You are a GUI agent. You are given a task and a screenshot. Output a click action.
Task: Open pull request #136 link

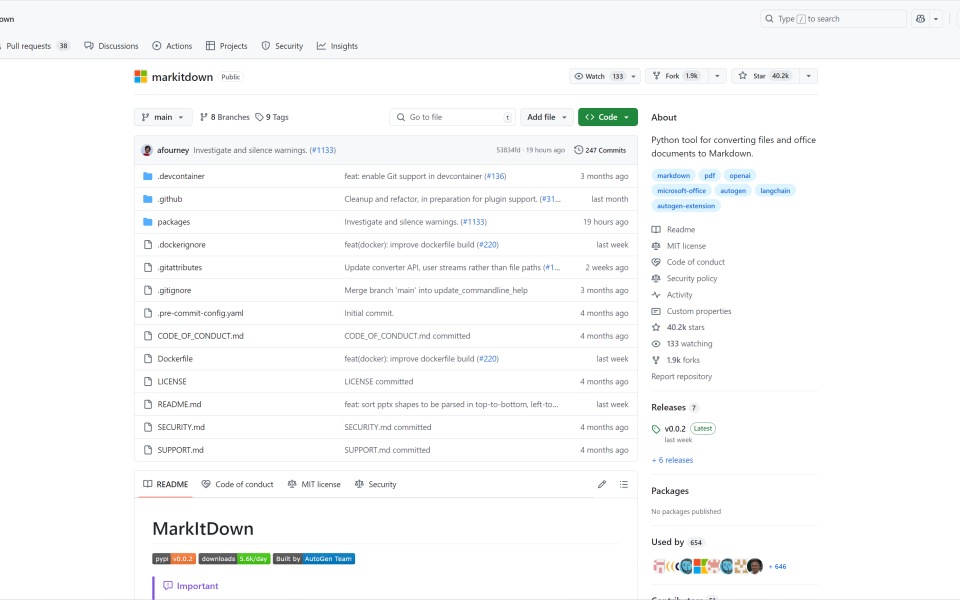tap(495, 176)
